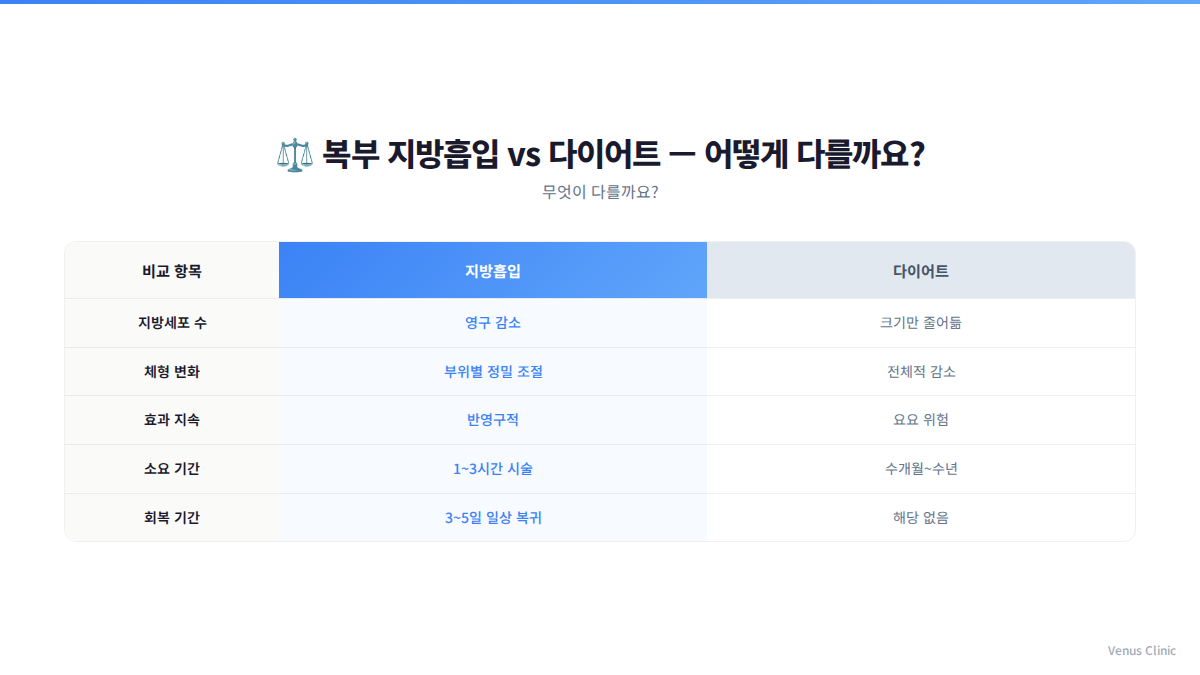Click the balance scale icon in the title

[x=294, y=155]
